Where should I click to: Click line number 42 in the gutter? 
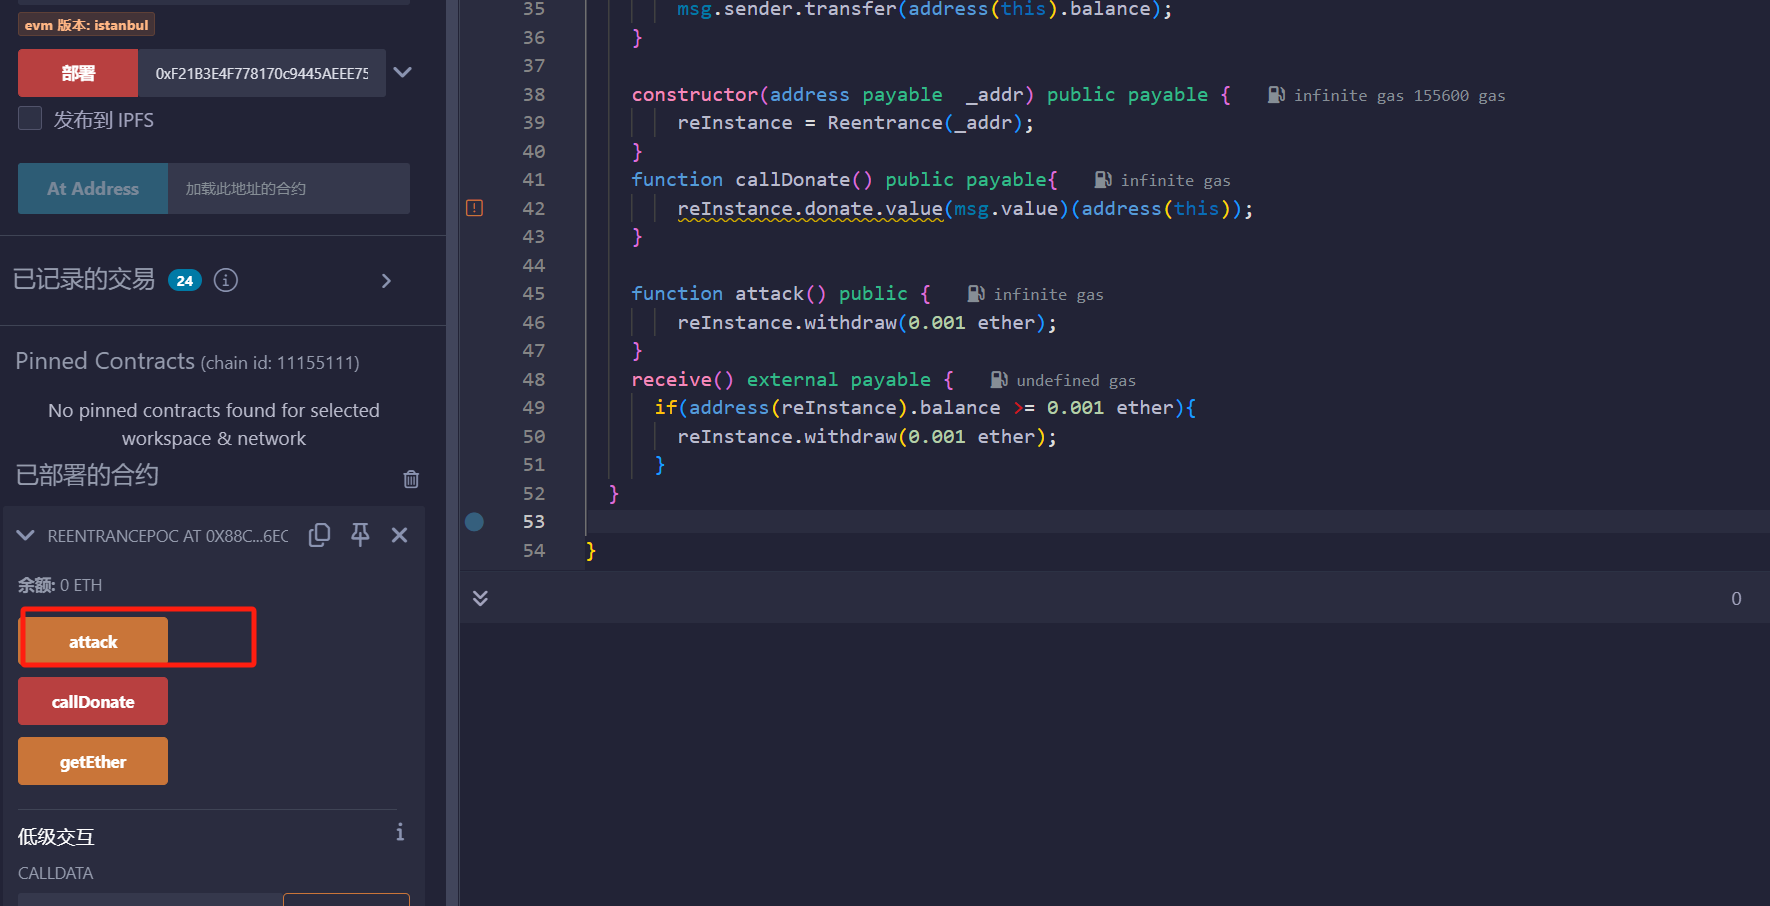[x=534, y=208]
